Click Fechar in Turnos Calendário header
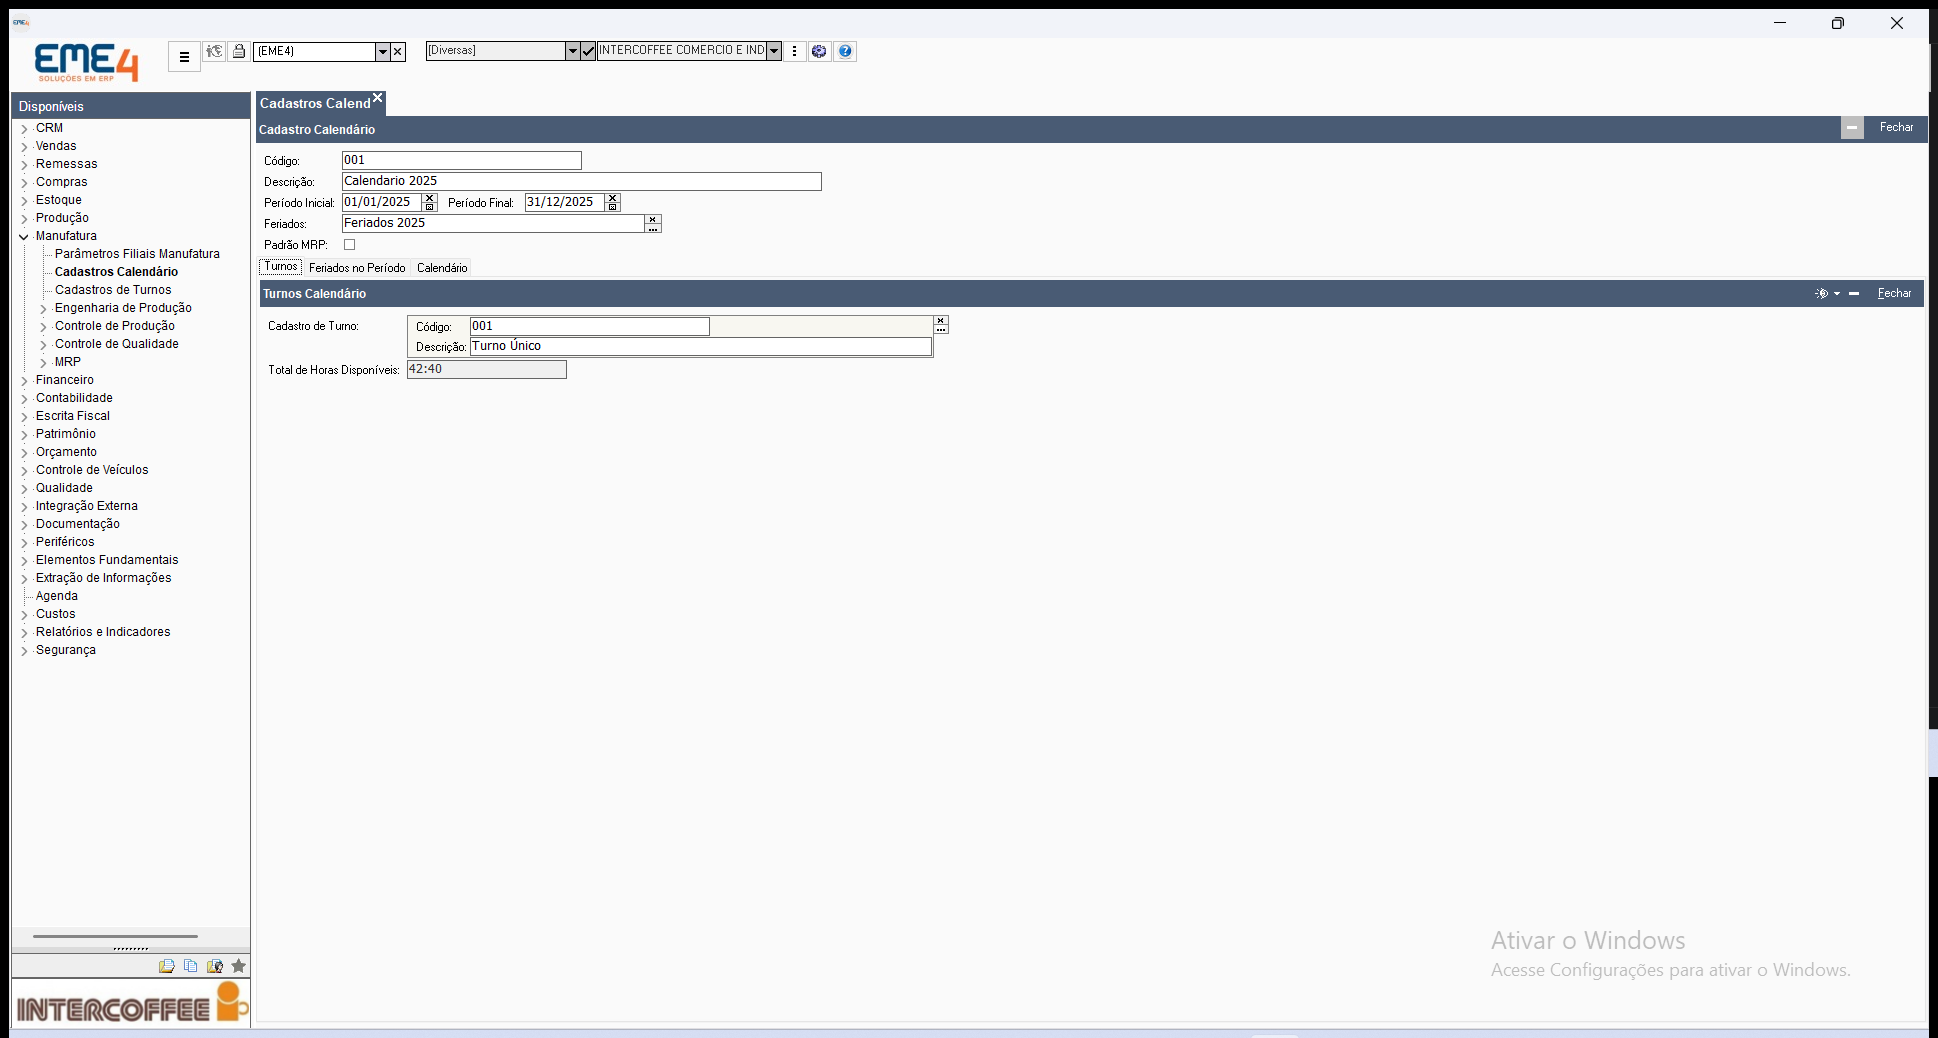Viewport: 1938px width, 1038px height. (x=1894, y=293)
